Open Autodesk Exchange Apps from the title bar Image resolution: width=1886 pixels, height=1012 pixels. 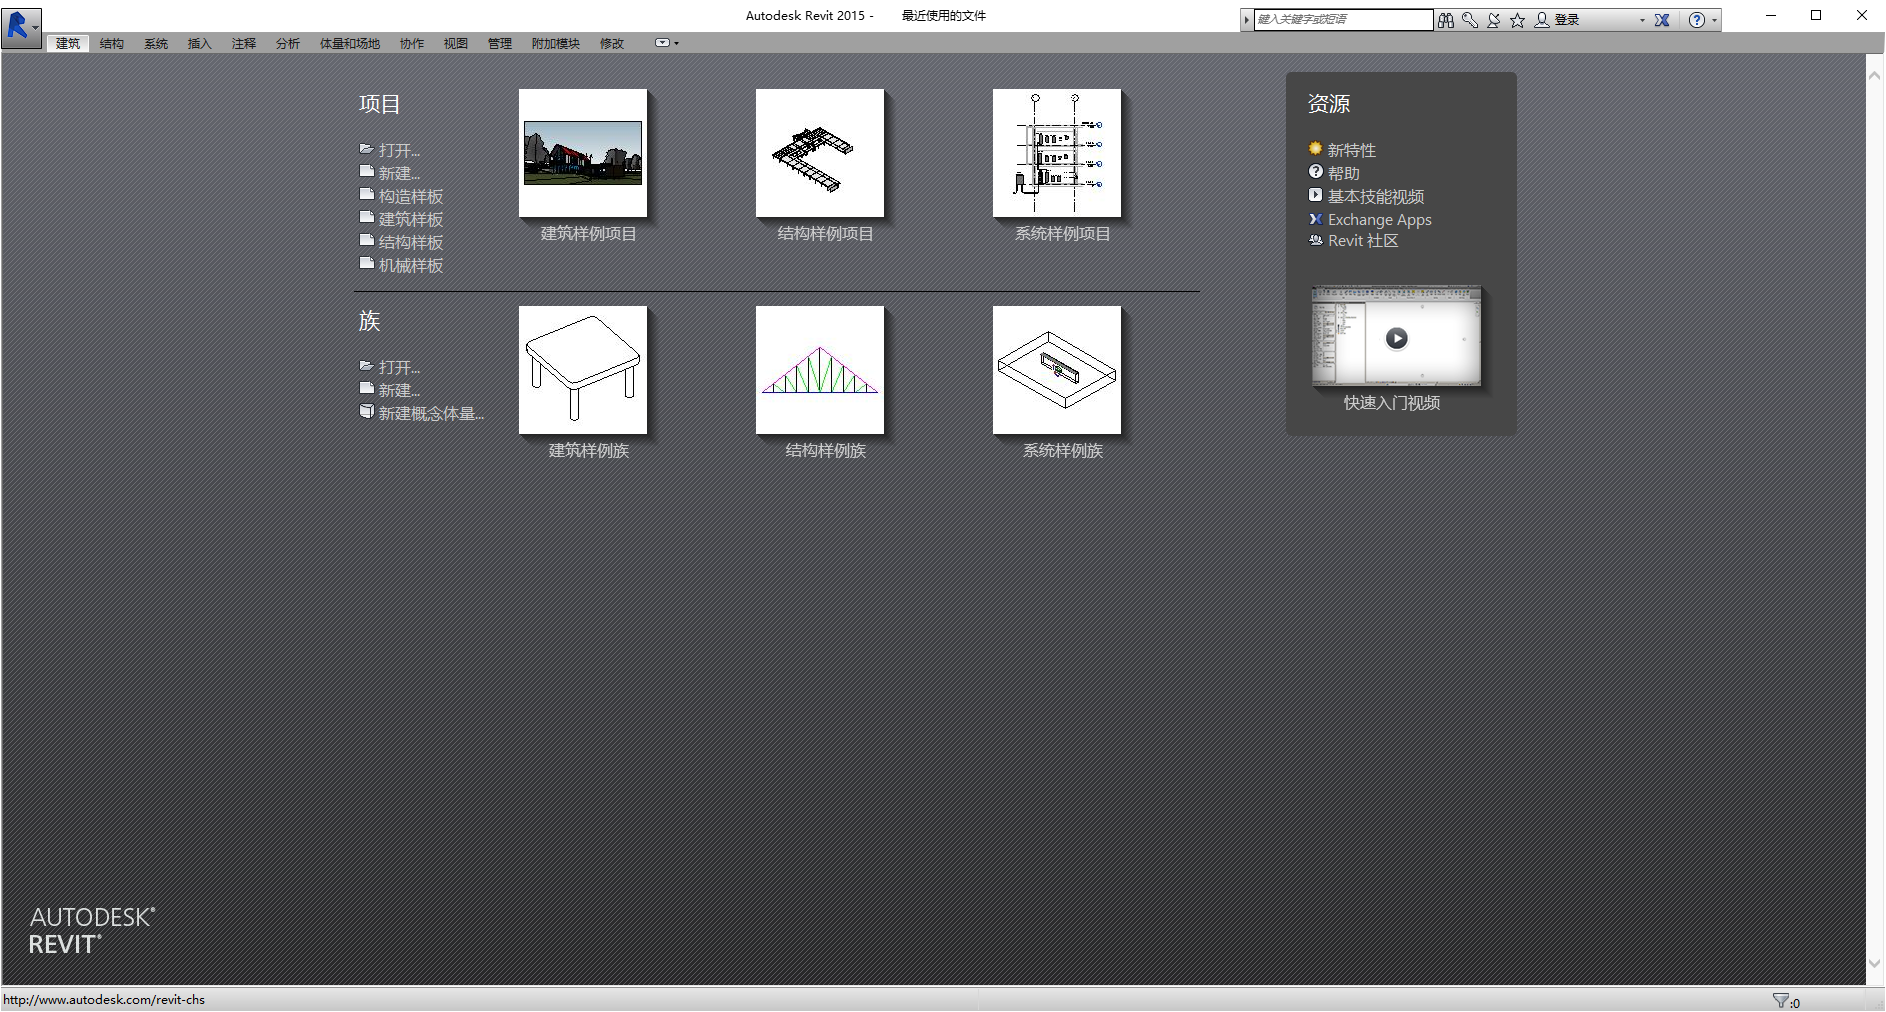[x=1661, y=19]
